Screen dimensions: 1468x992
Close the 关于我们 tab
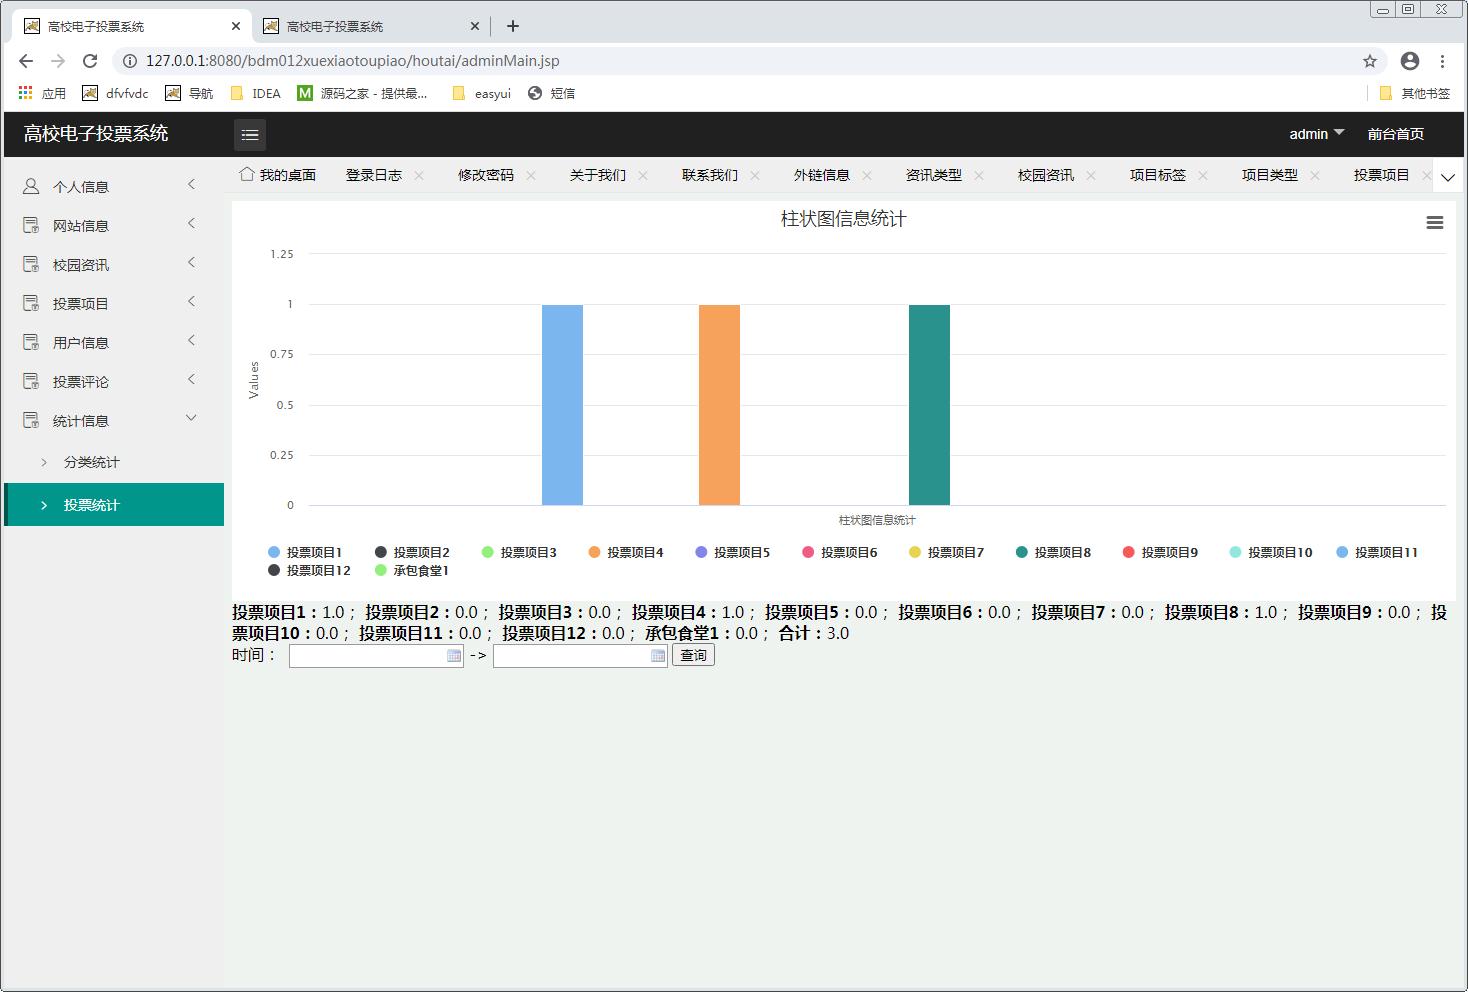(x=643, y=175)
